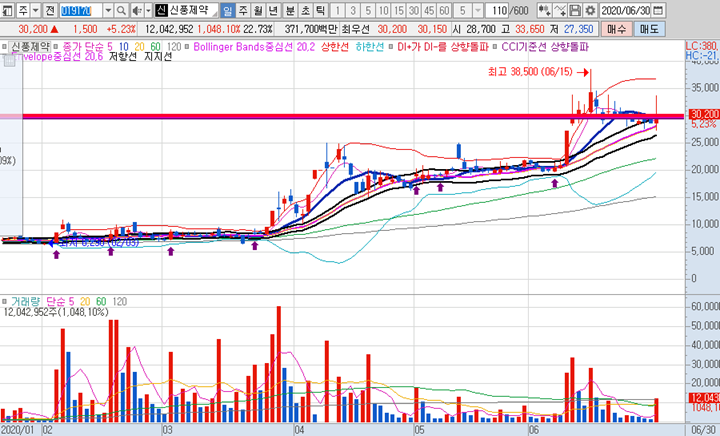Switch to the 분 minute chart tab
This screenshot has width=720, height=436.
pyautogui.click(x=290, y=10)
